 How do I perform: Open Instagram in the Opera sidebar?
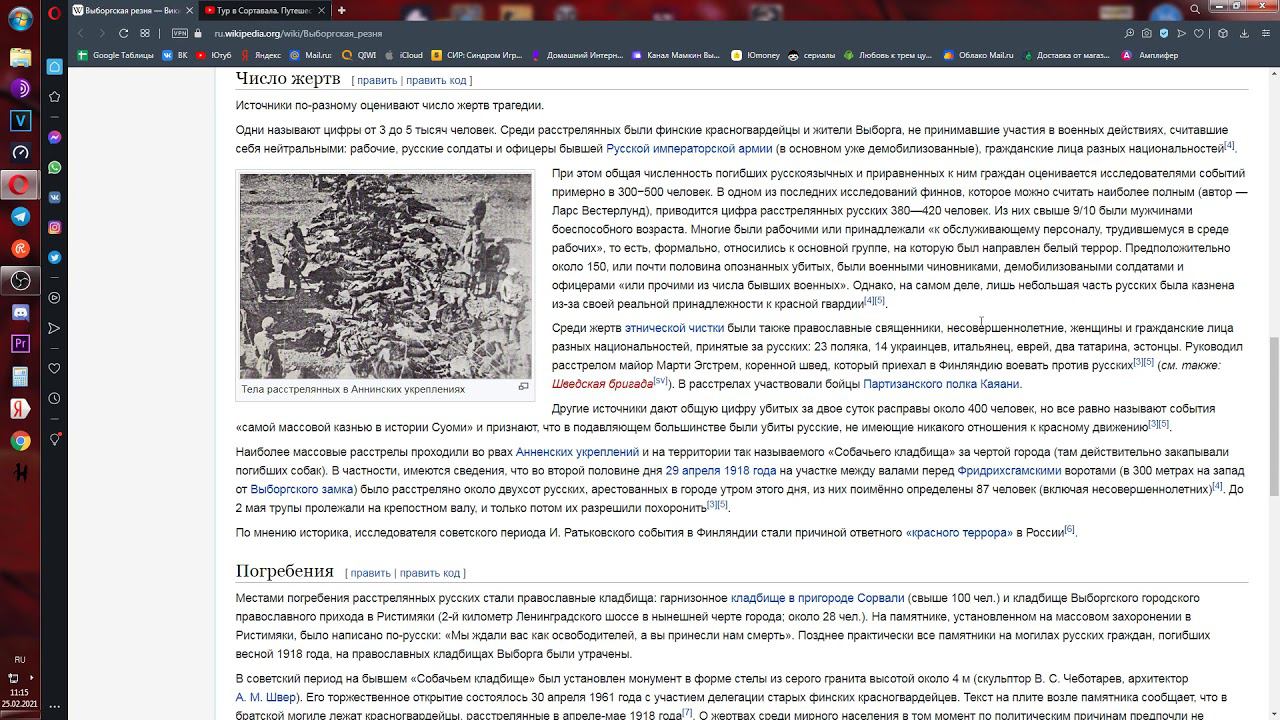(x=54, y=227)
